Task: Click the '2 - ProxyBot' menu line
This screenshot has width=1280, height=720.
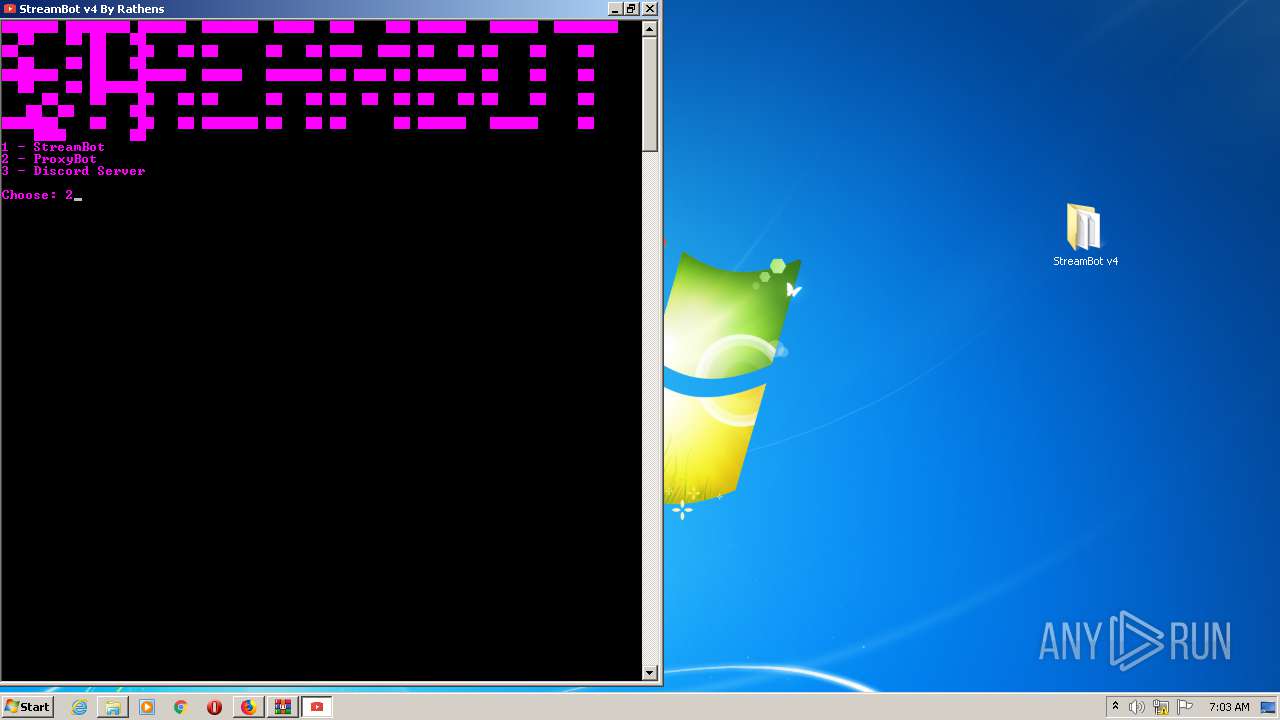Action: click(x=49, y=159)
